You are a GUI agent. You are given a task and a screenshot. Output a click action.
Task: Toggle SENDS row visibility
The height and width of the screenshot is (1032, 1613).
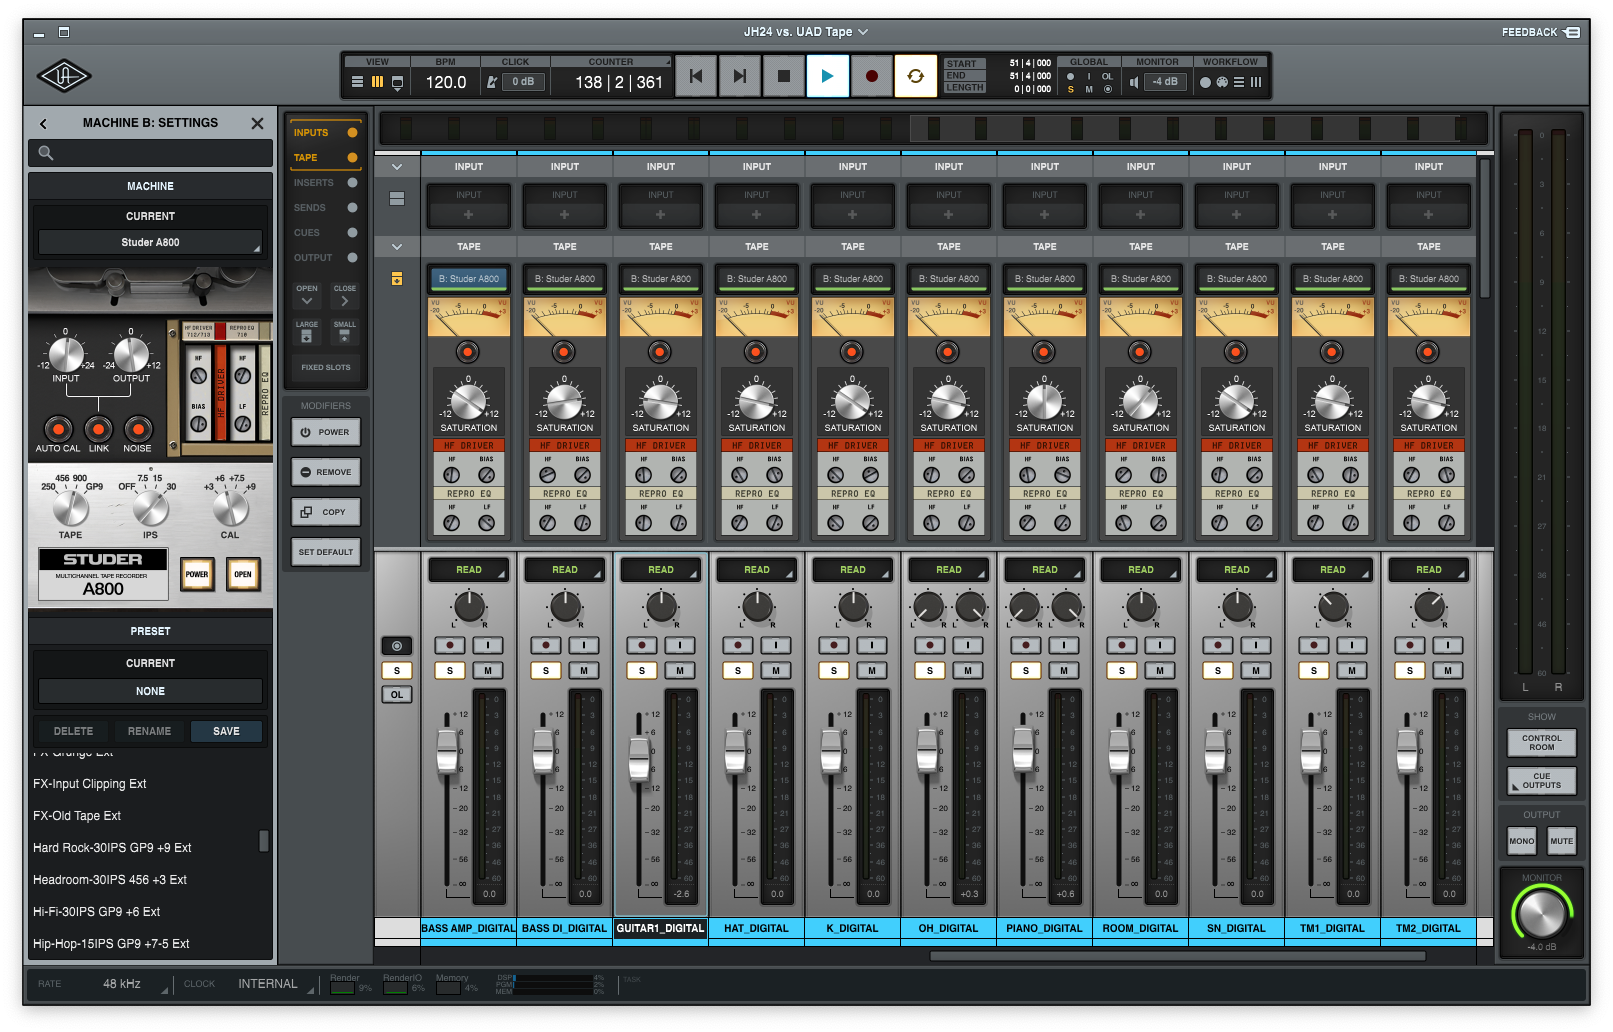click(352, 208)
